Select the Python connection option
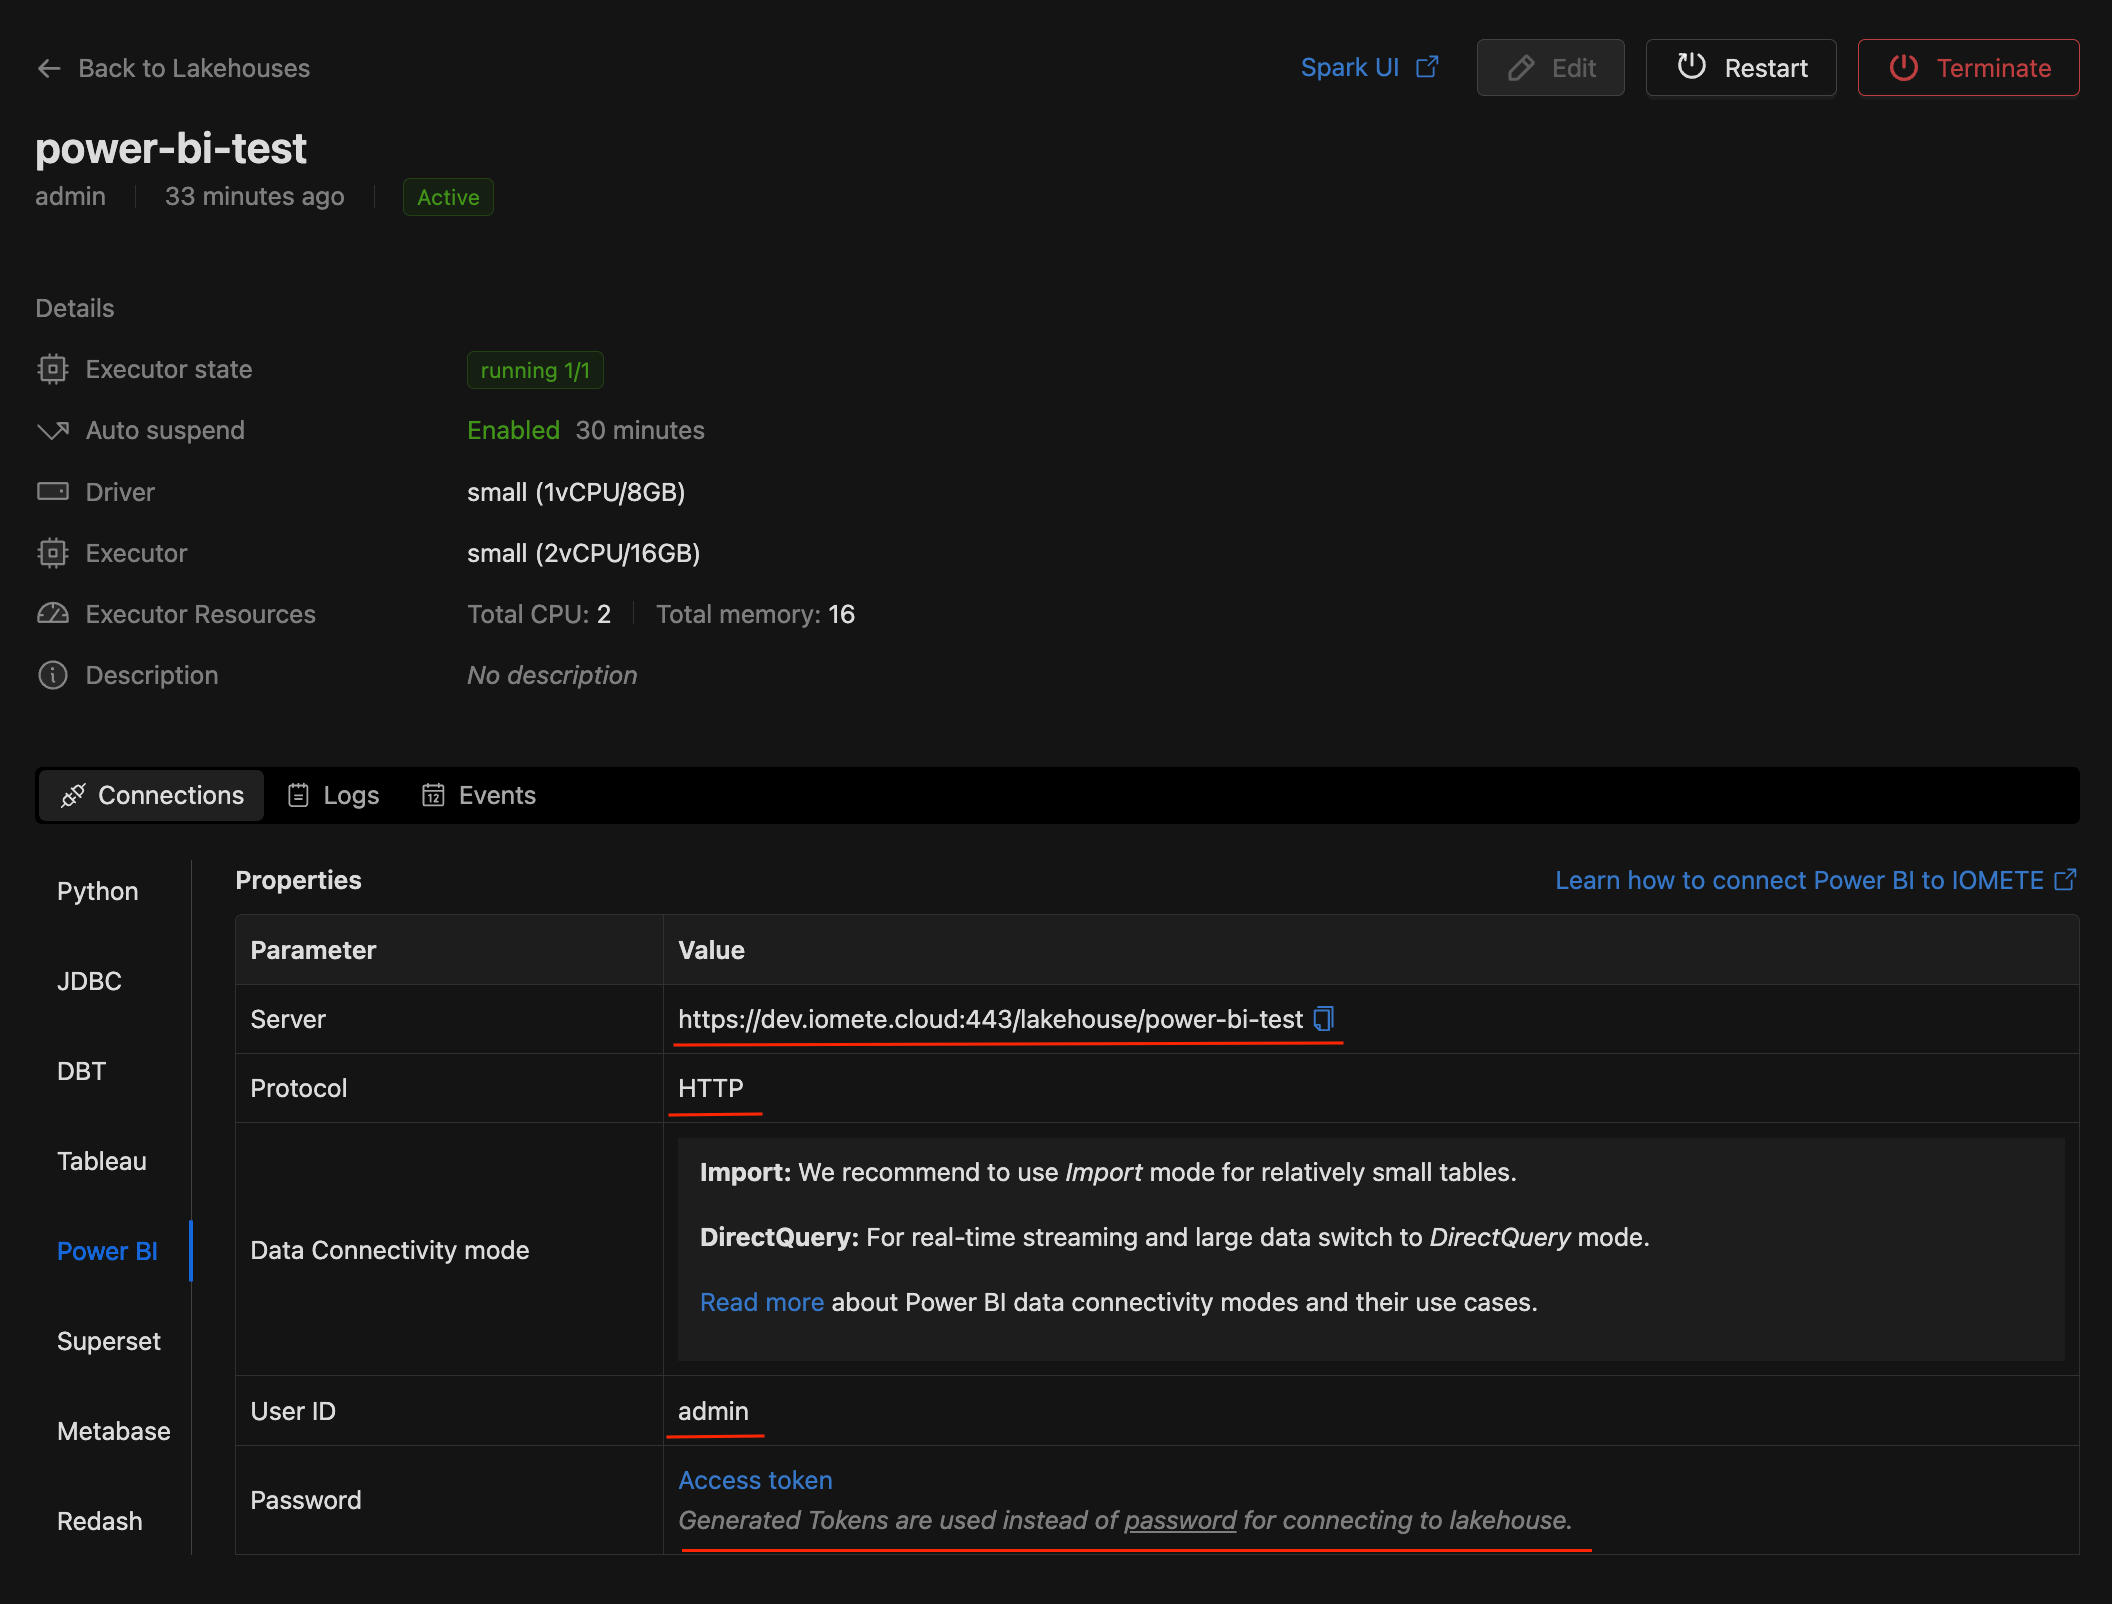 tap(98, 891)
